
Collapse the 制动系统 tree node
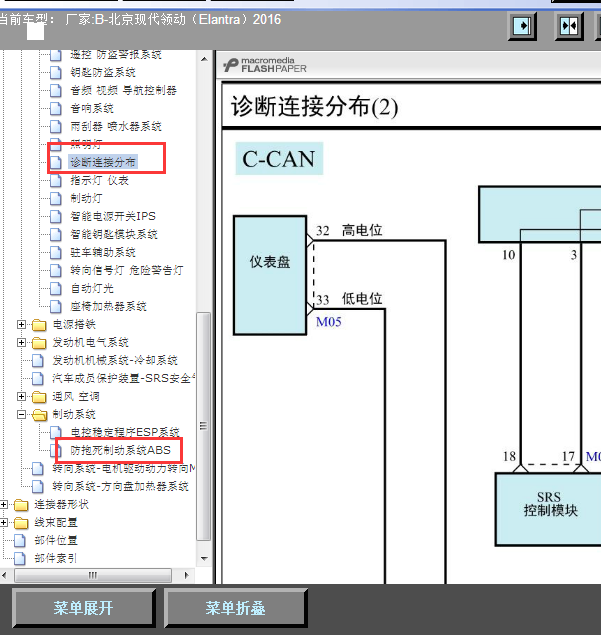tap(21, 414)
